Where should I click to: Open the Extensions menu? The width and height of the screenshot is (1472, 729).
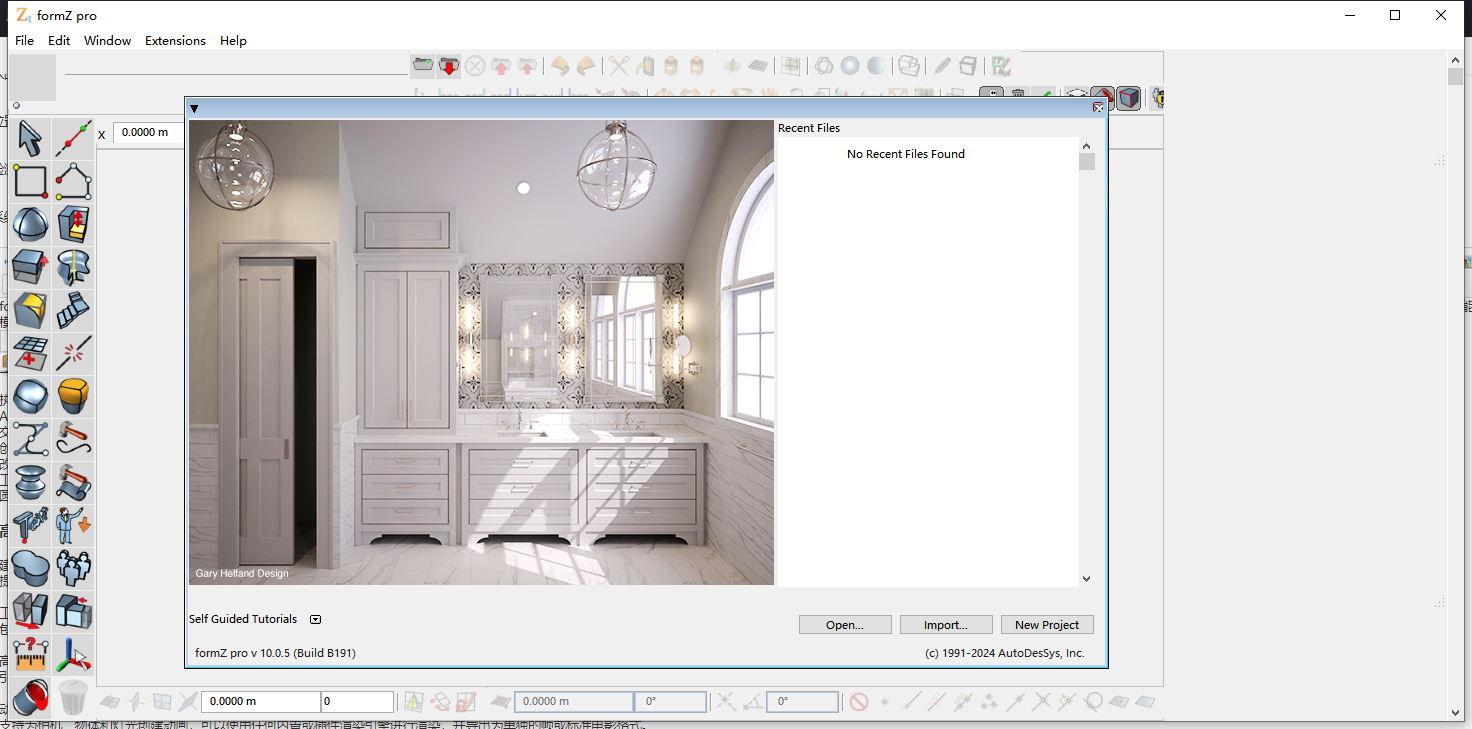click(x=175, y=41)
